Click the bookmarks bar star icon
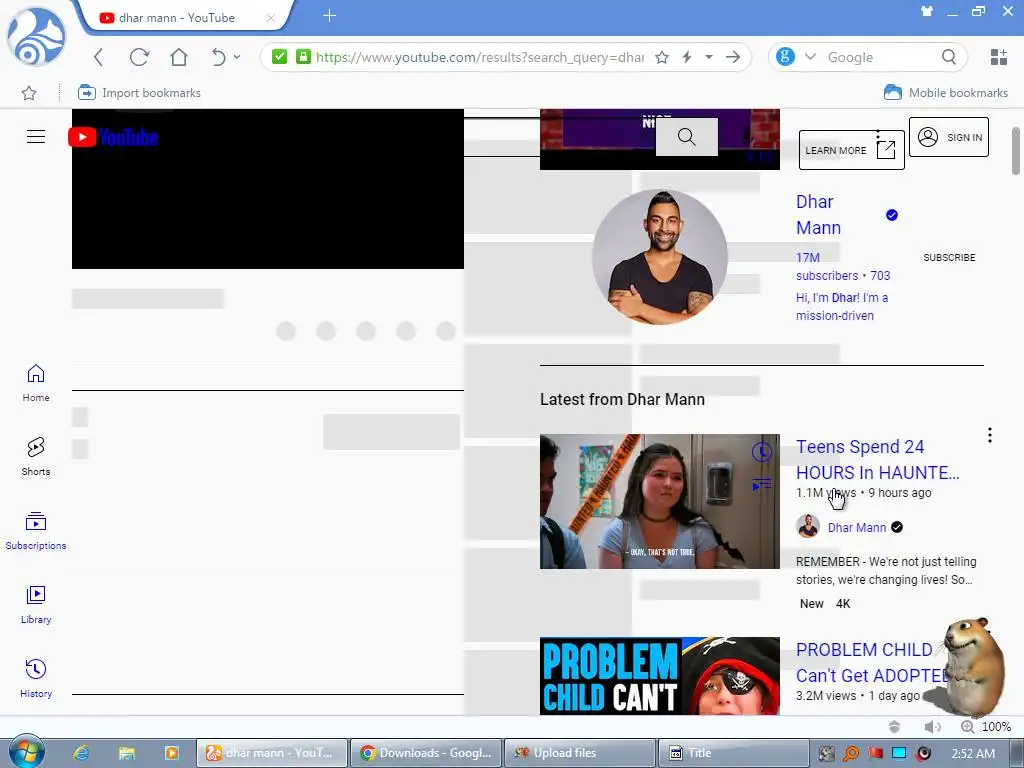Viewport: 1024px width, 768px height. point(29,93)
